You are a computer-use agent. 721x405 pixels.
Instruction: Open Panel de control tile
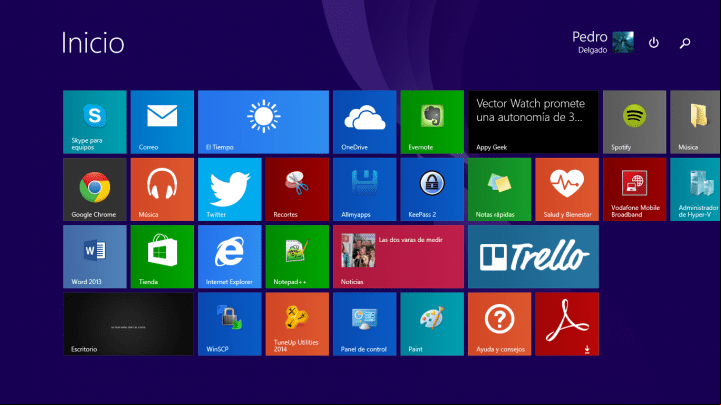[365, 324]
